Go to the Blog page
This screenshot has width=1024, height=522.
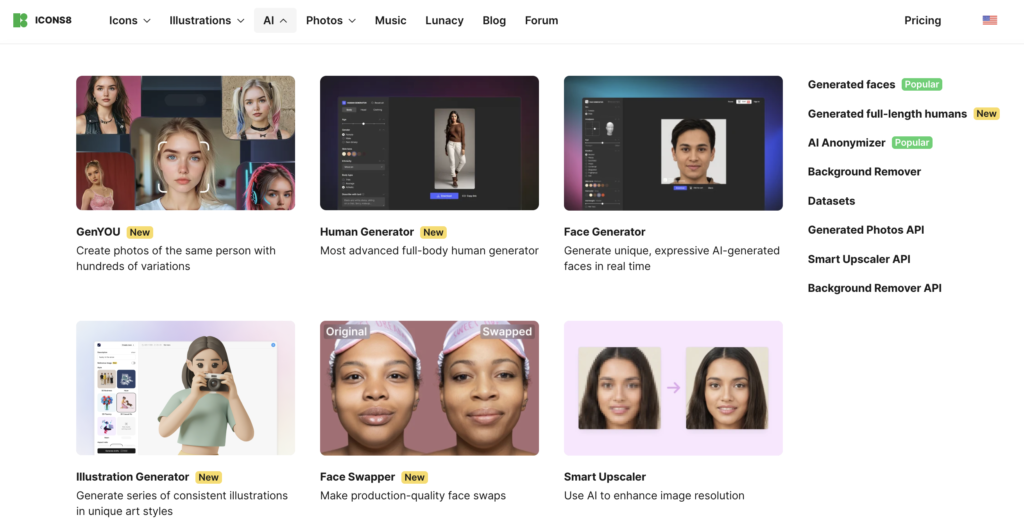(494, 20)
